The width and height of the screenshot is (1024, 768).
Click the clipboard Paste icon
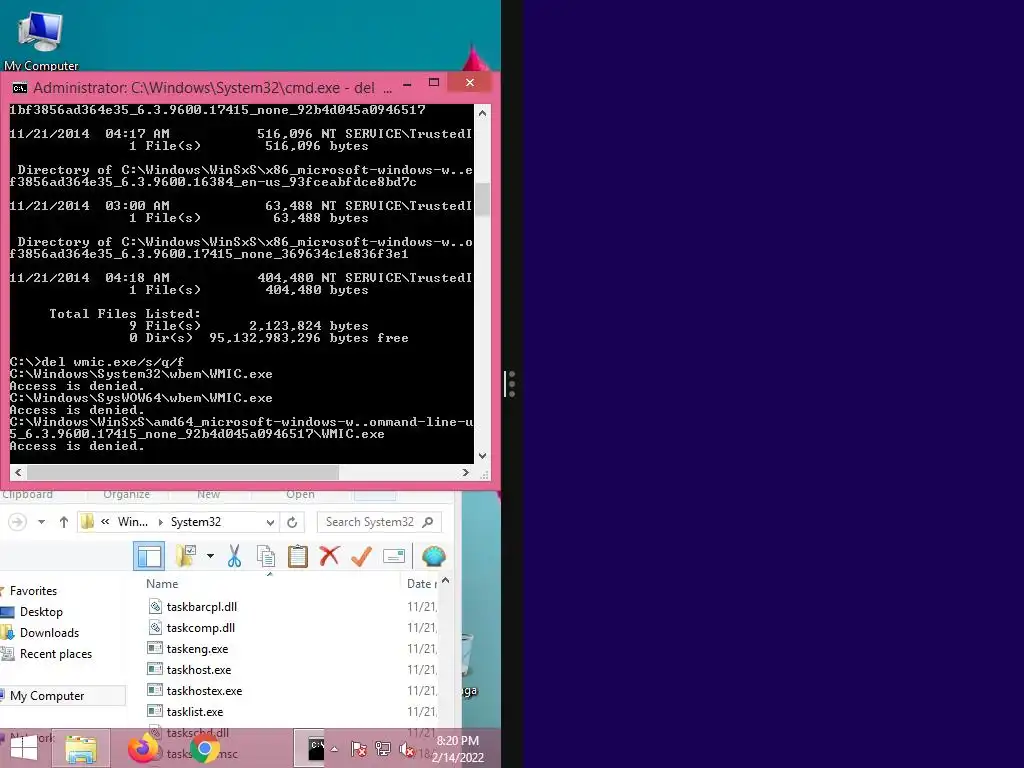298,556
